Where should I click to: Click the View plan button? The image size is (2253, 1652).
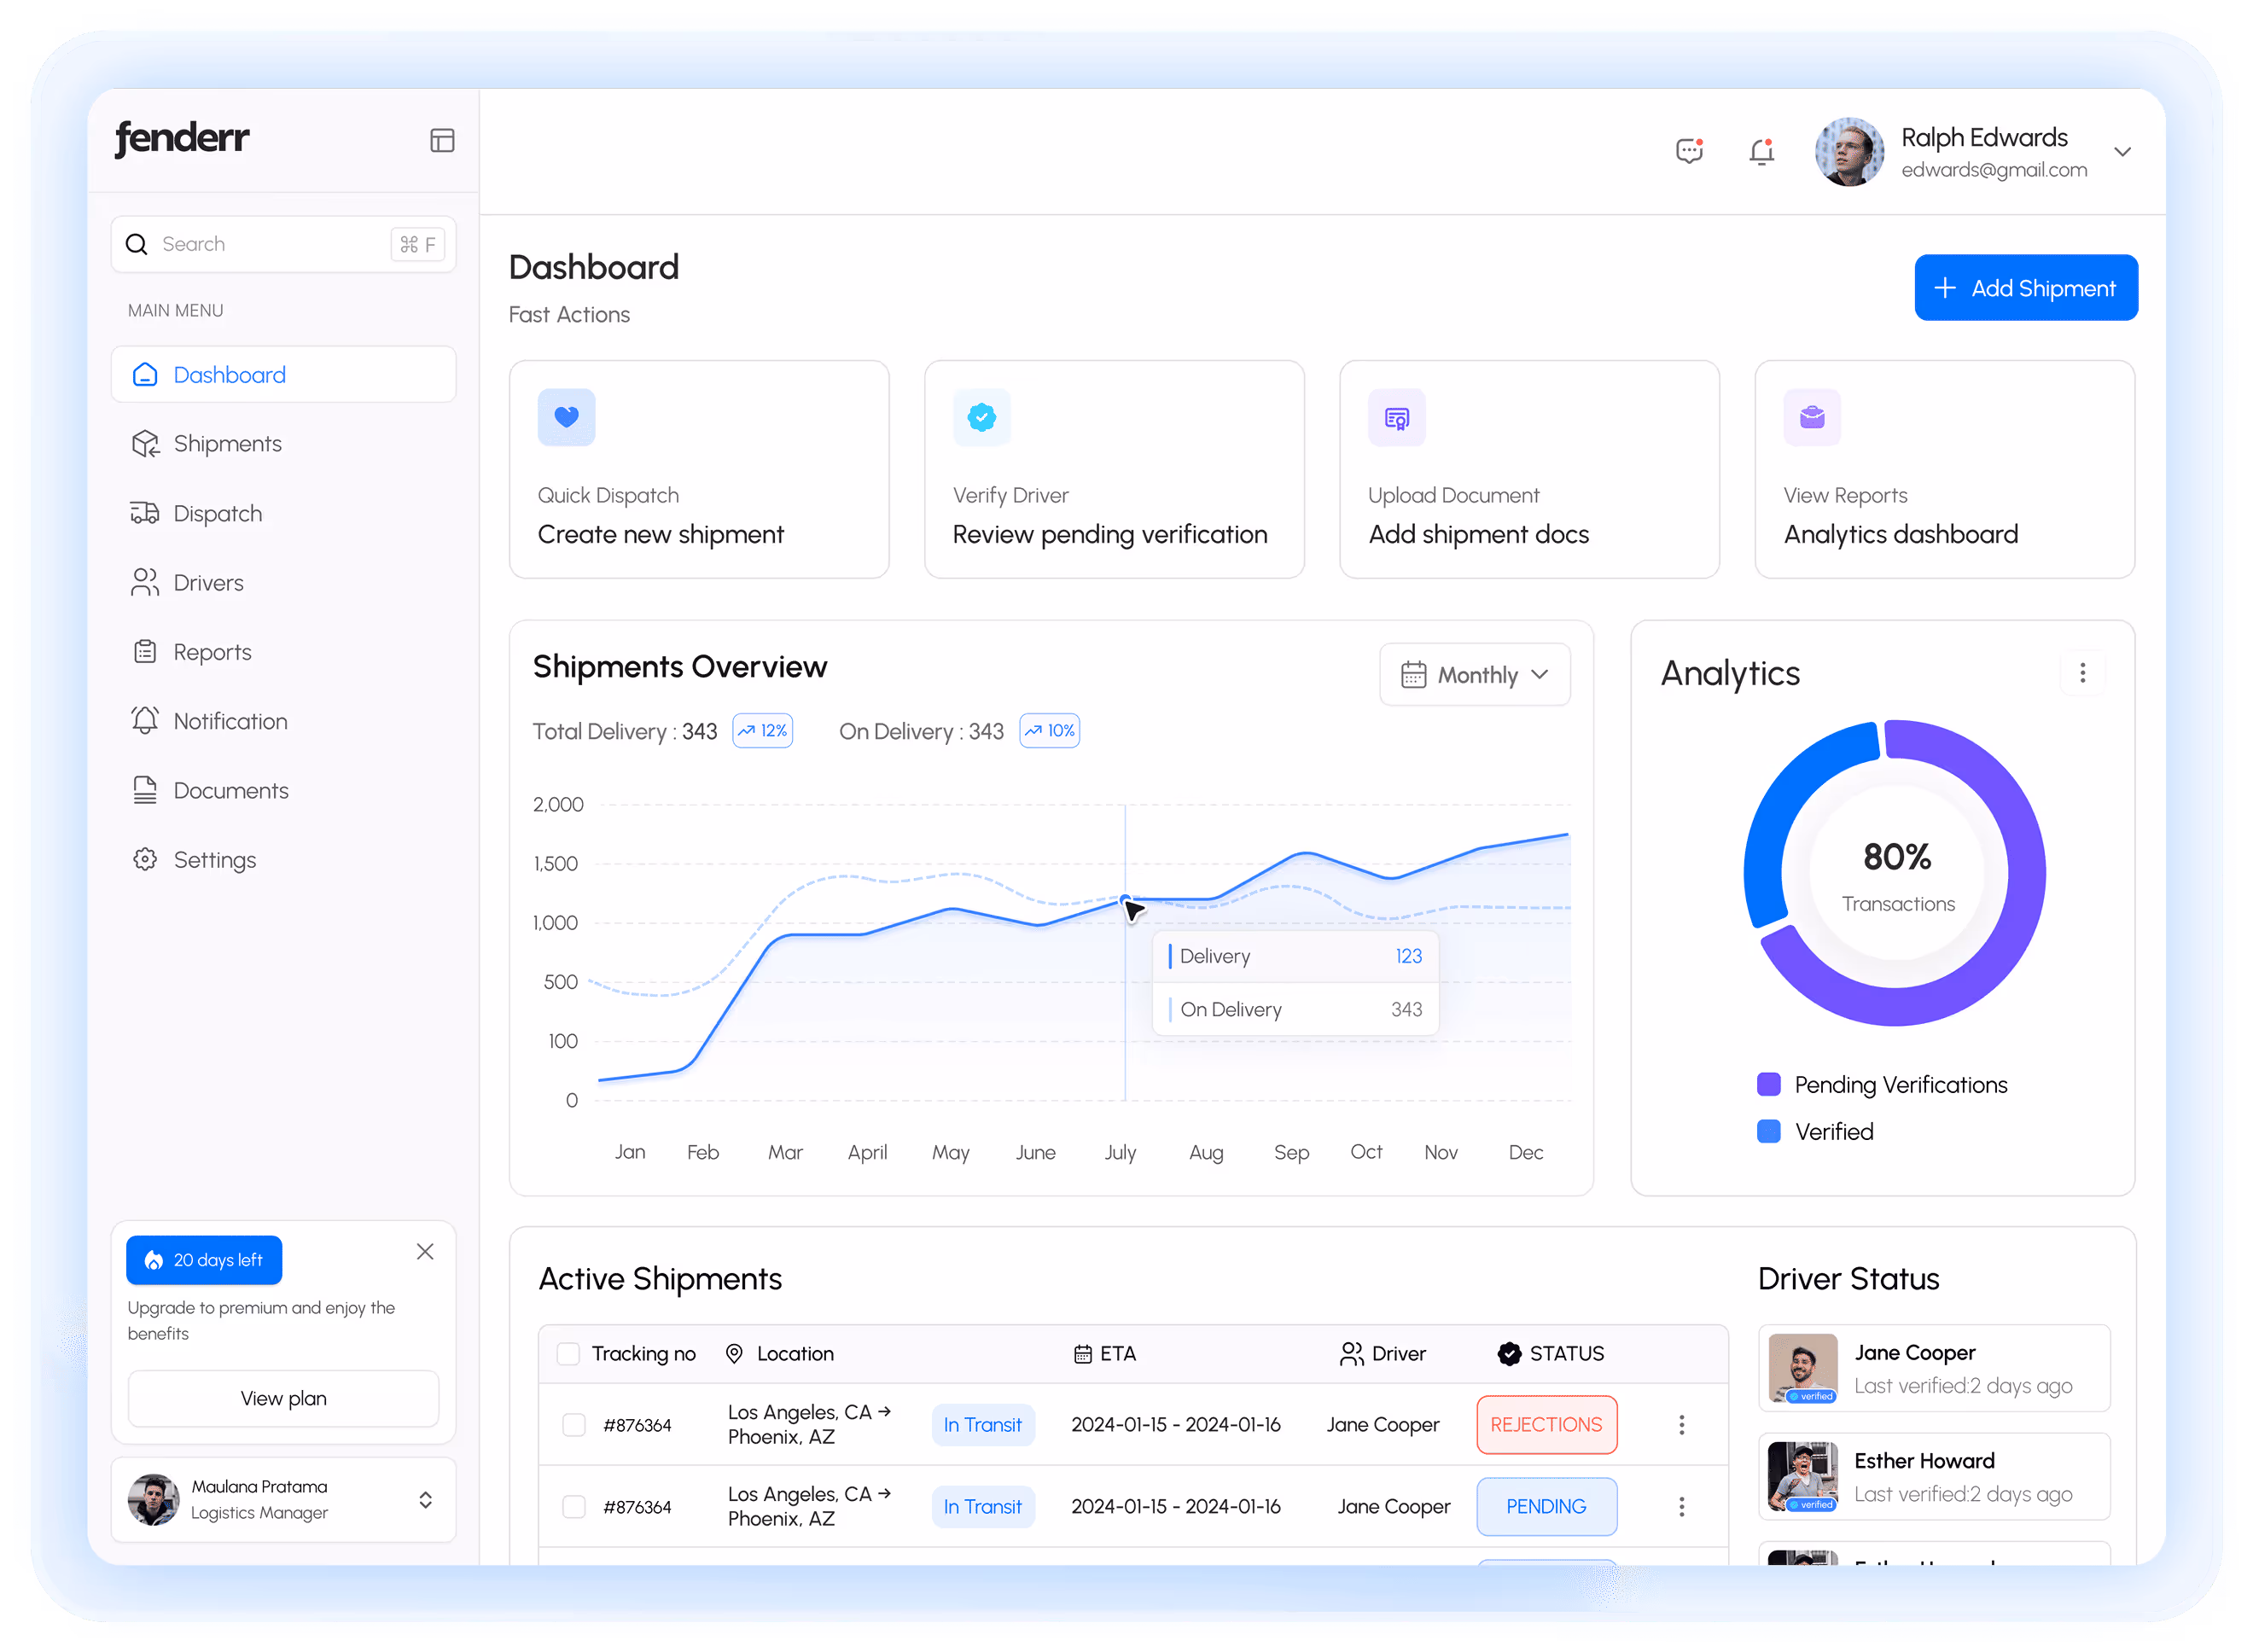(x=283, y=1398)
